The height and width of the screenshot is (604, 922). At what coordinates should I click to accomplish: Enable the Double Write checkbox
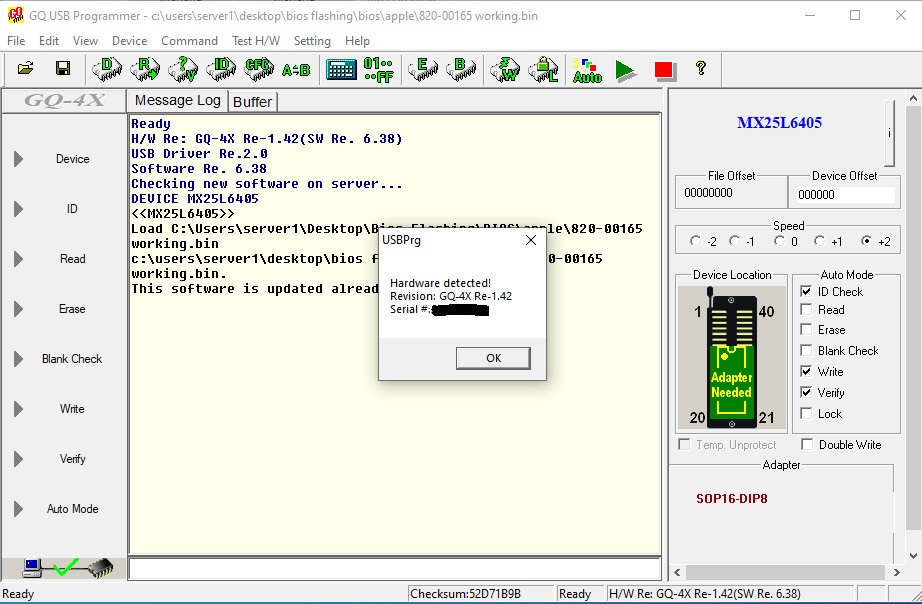point(807,445)
